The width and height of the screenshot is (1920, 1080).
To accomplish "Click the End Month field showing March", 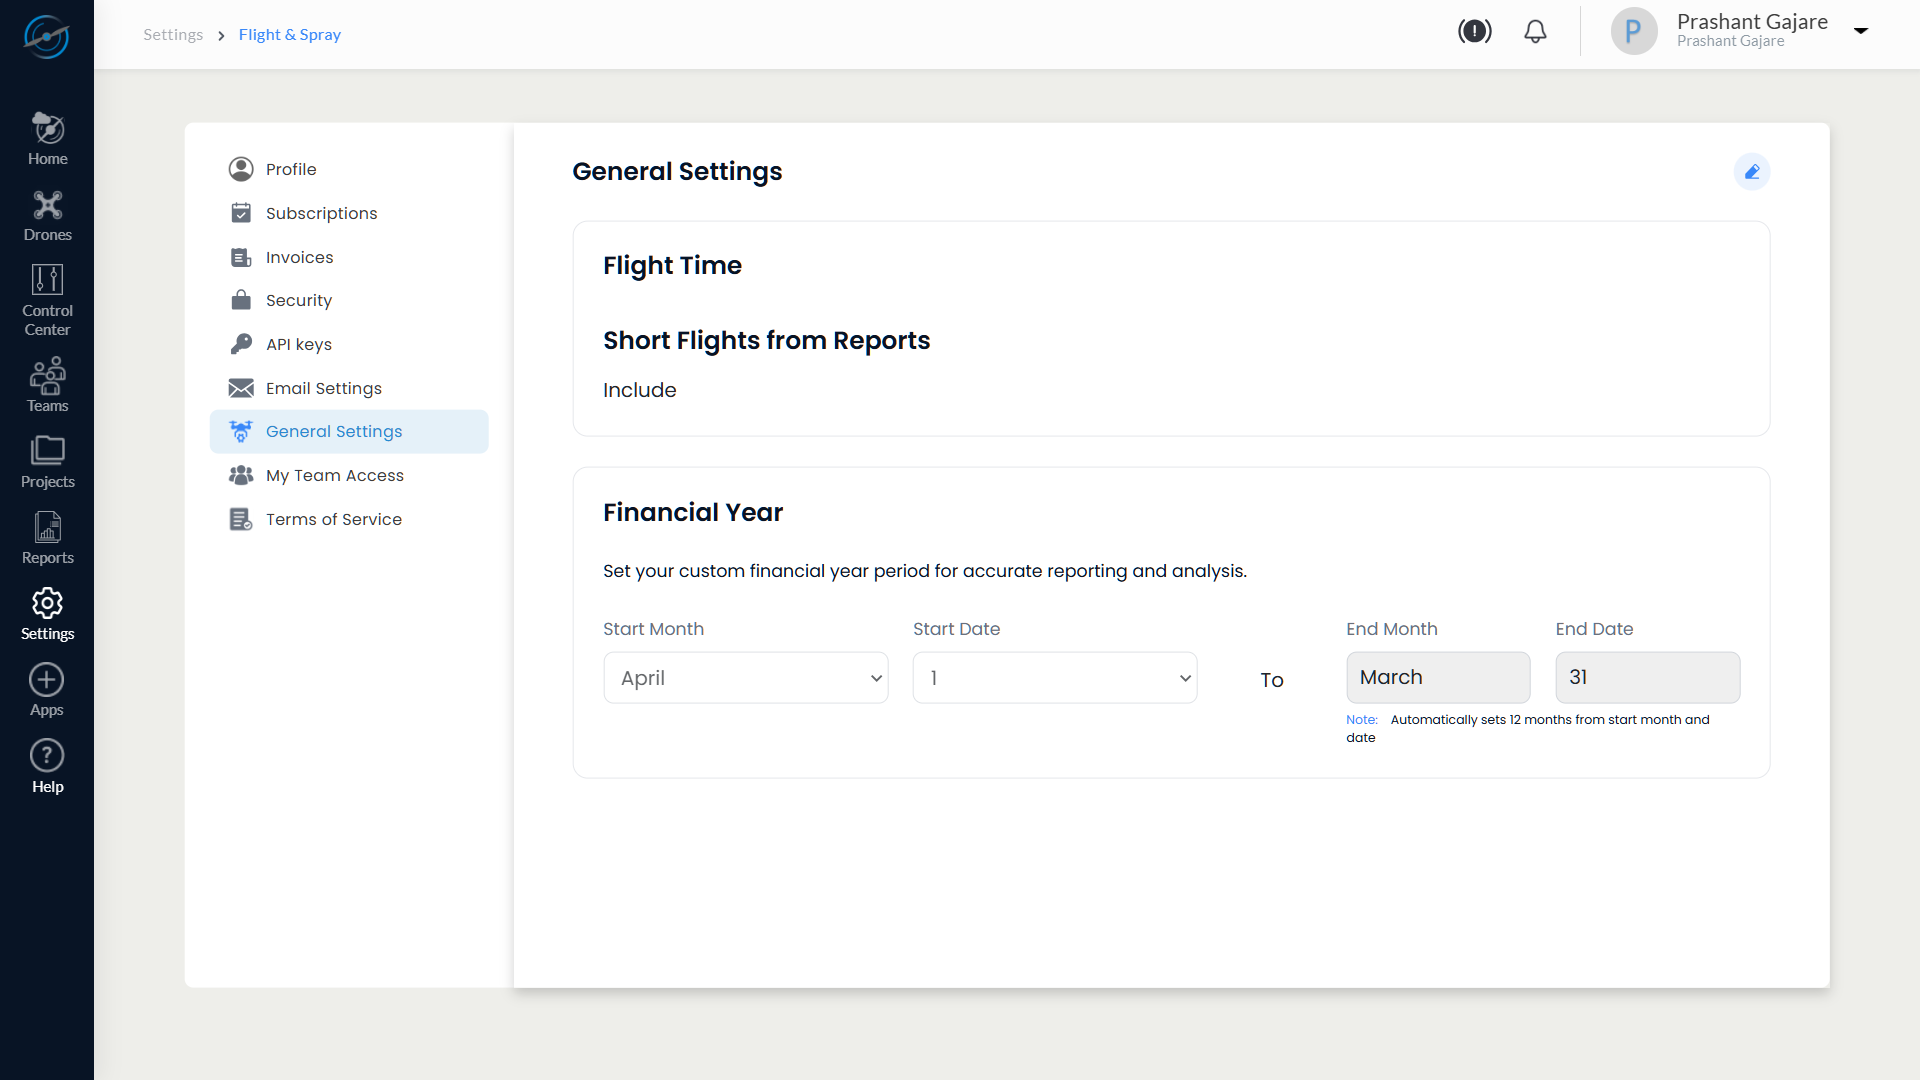I will 1437,678.
